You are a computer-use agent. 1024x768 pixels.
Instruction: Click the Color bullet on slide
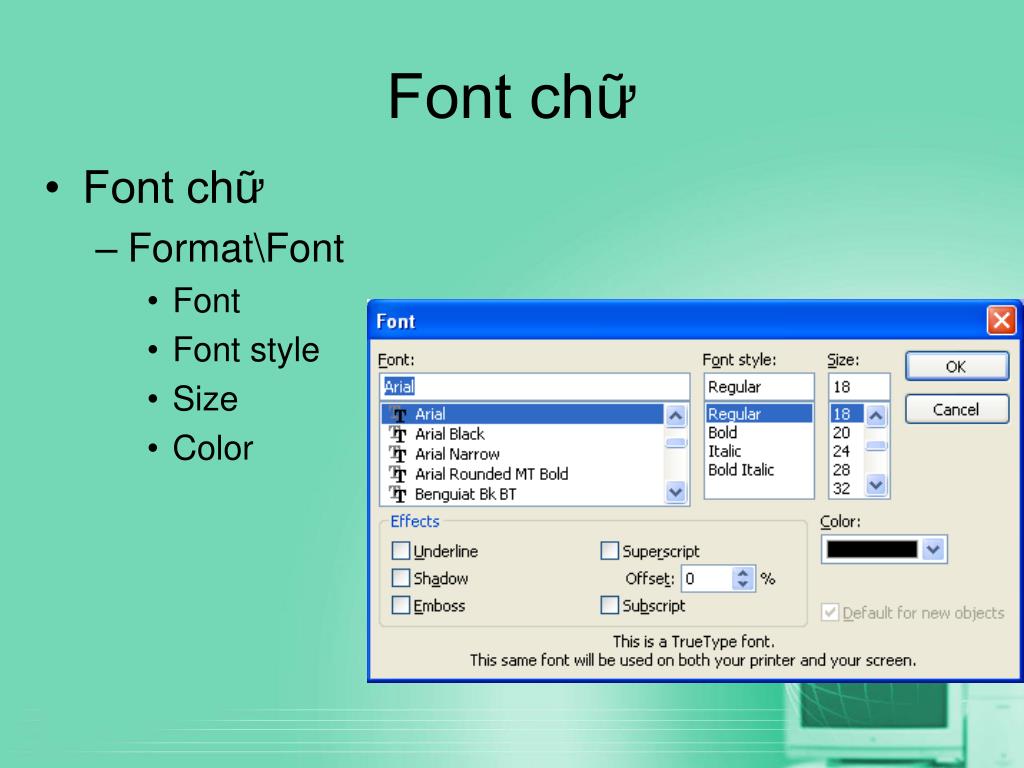213,448
